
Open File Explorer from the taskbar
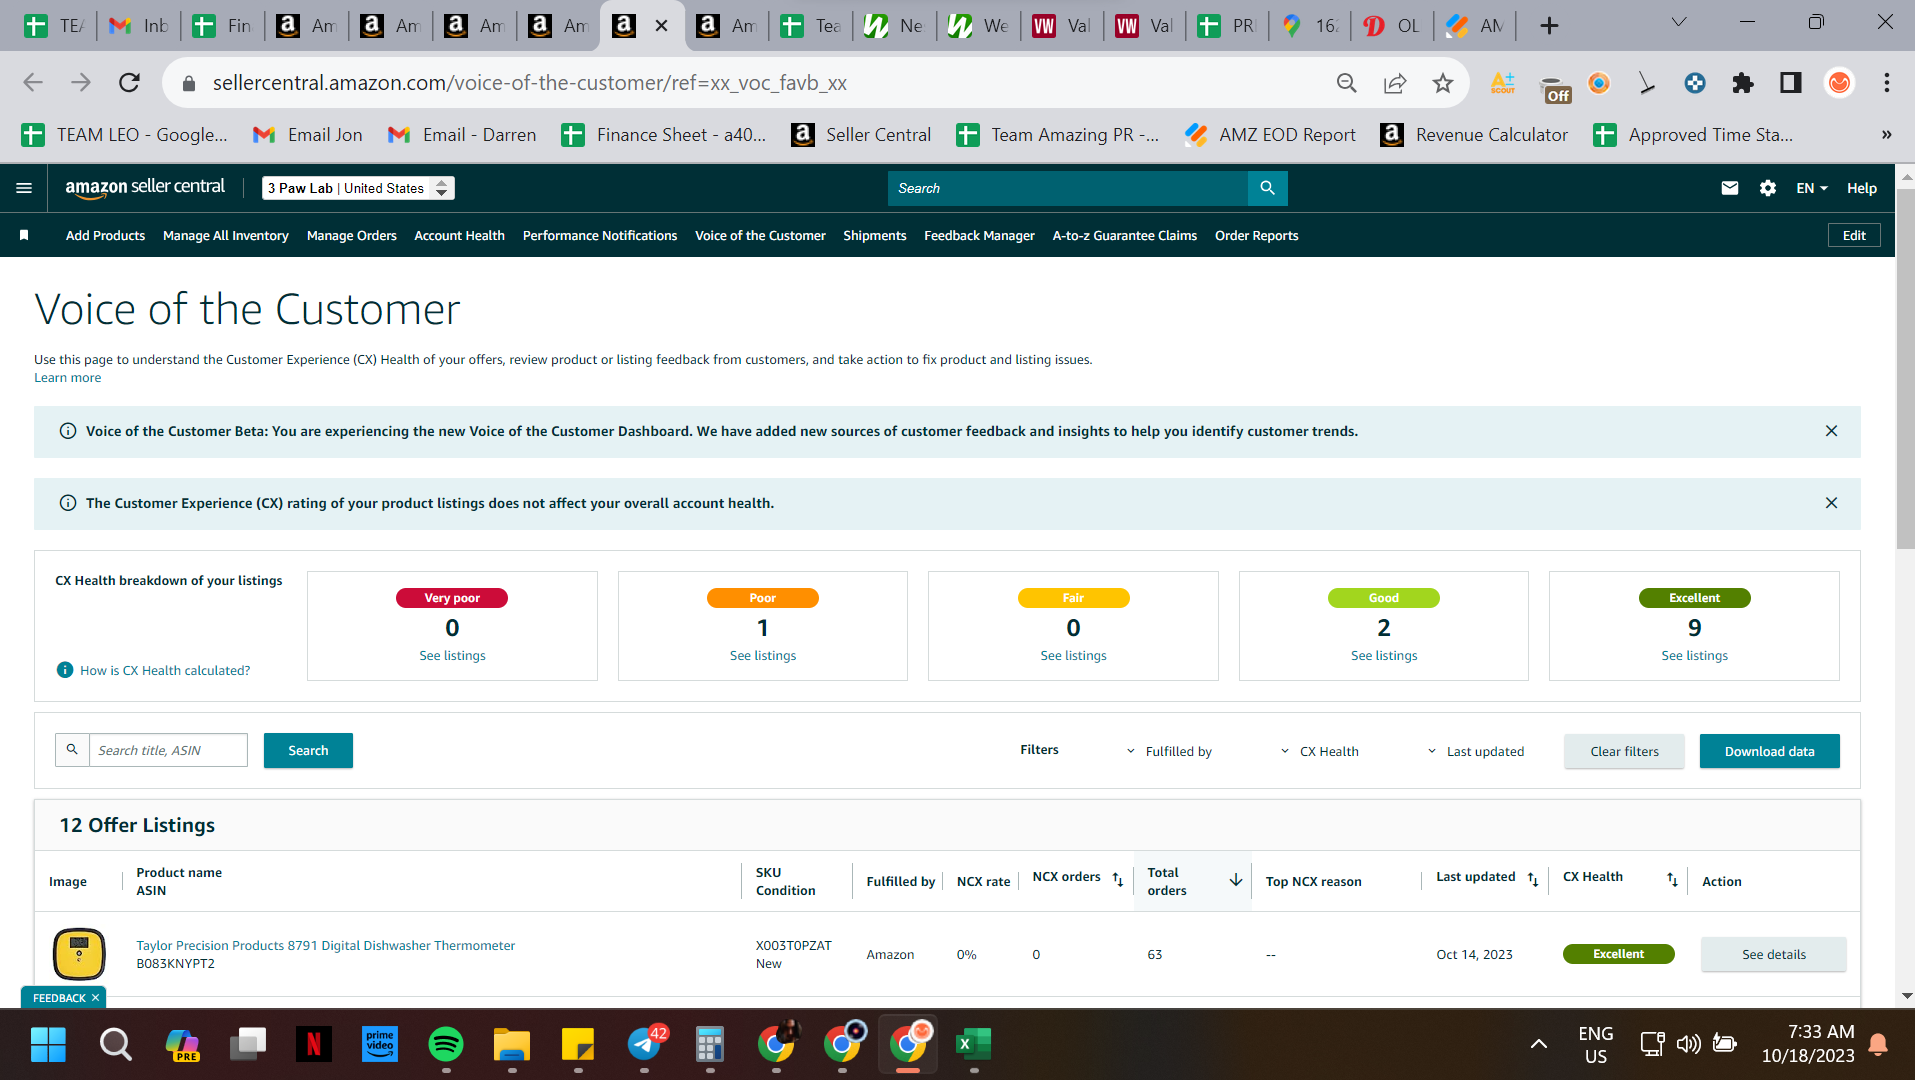(512, 1045)
